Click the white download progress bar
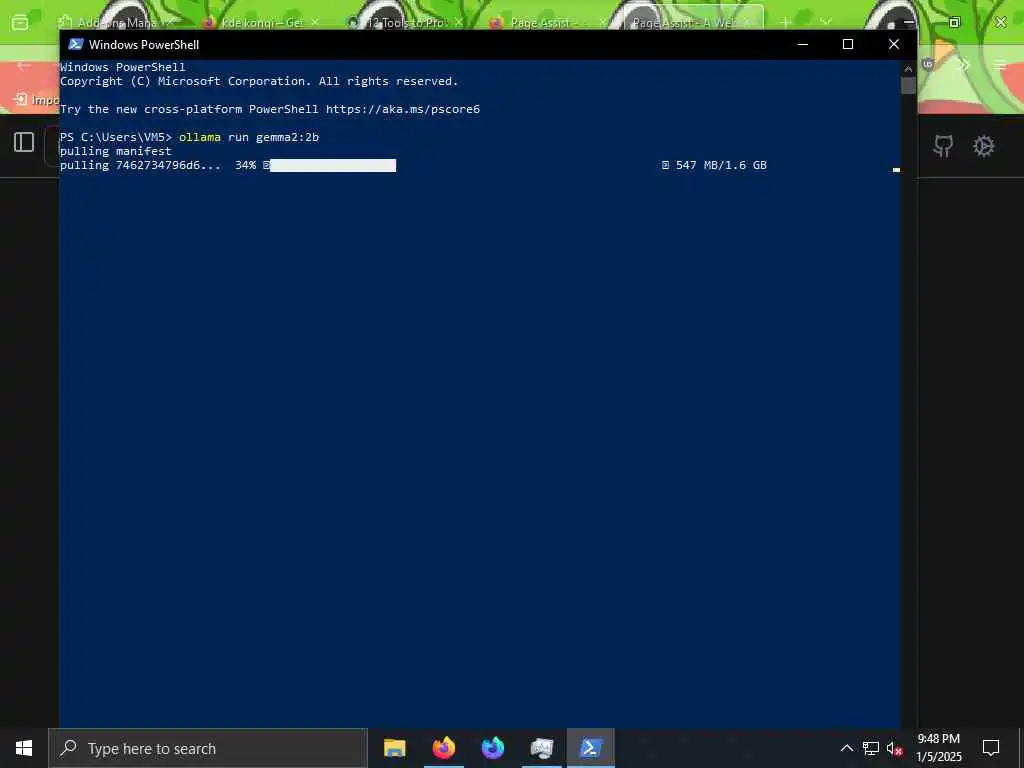 (333, 165)
